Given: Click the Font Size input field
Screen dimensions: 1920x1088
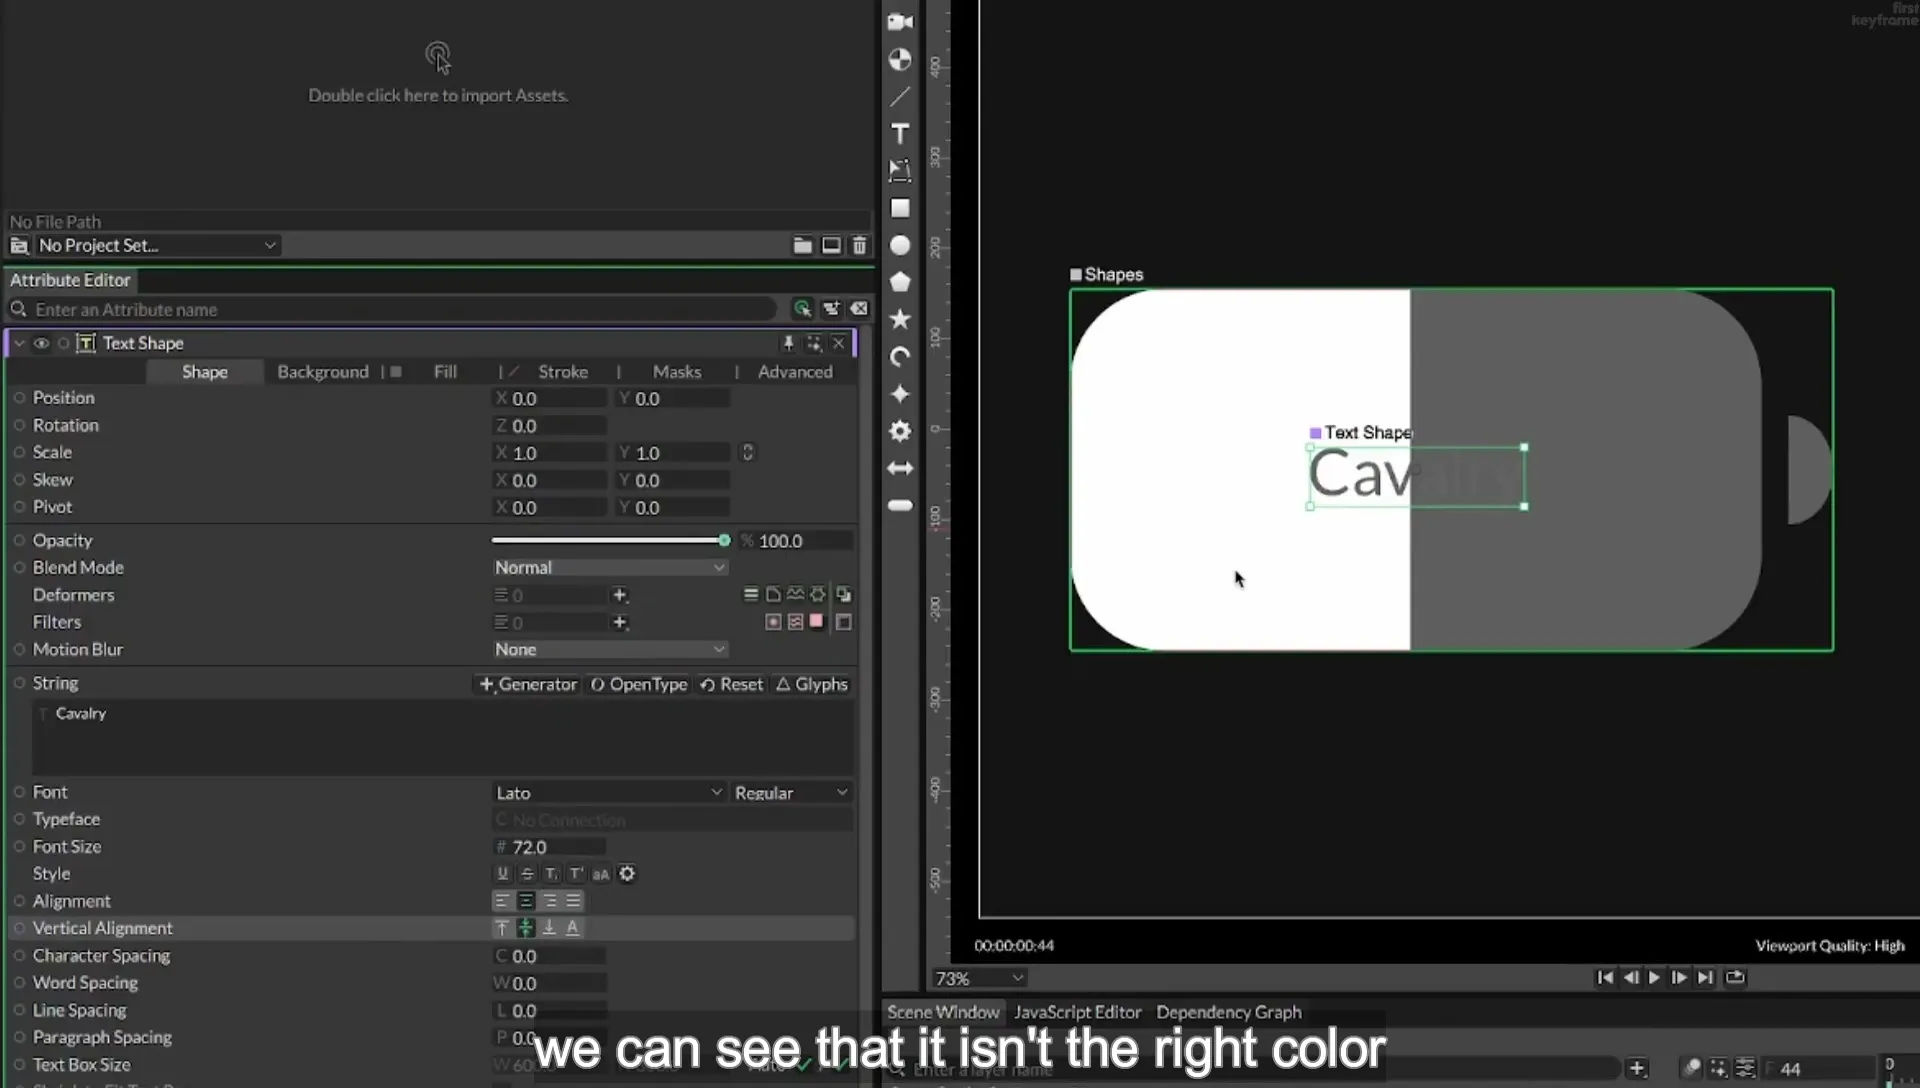Looking at the screenshot, I should tap(550, 847).
